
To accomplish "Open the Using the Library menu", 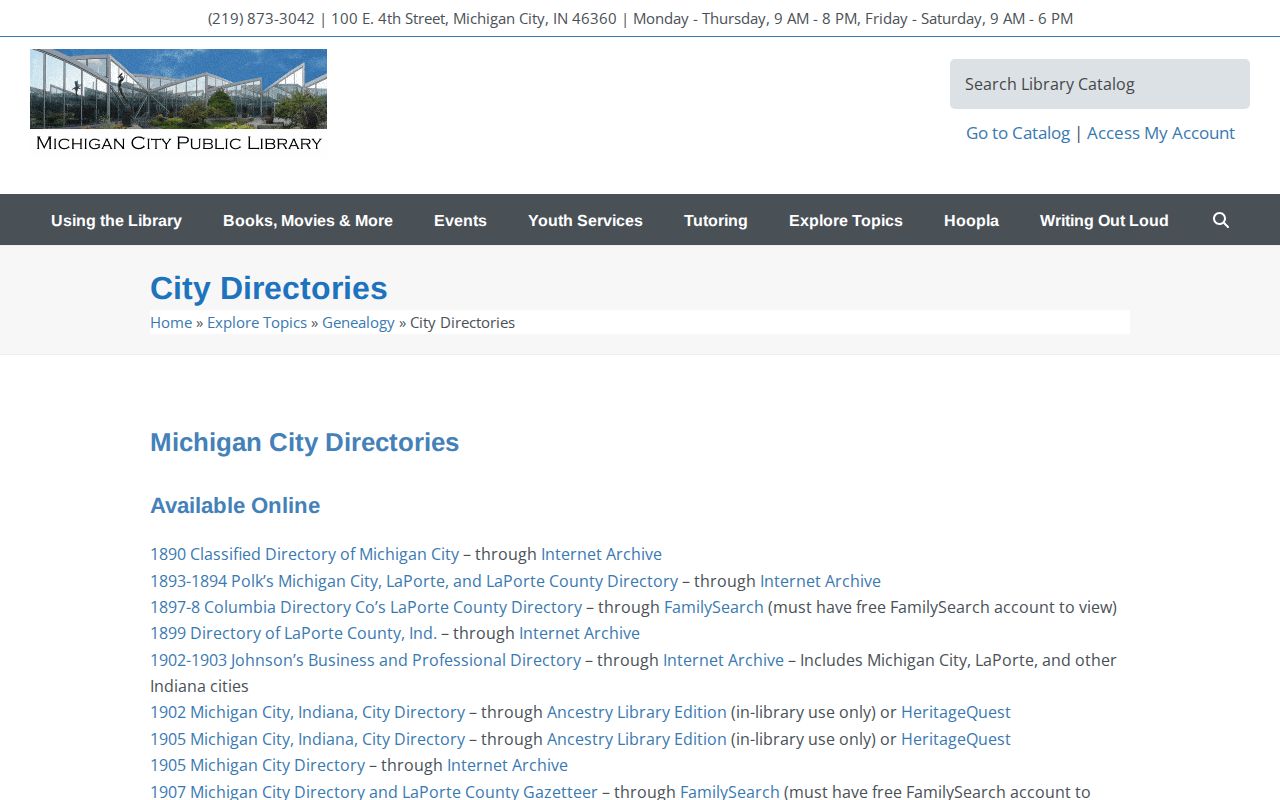I will [116, 220].
